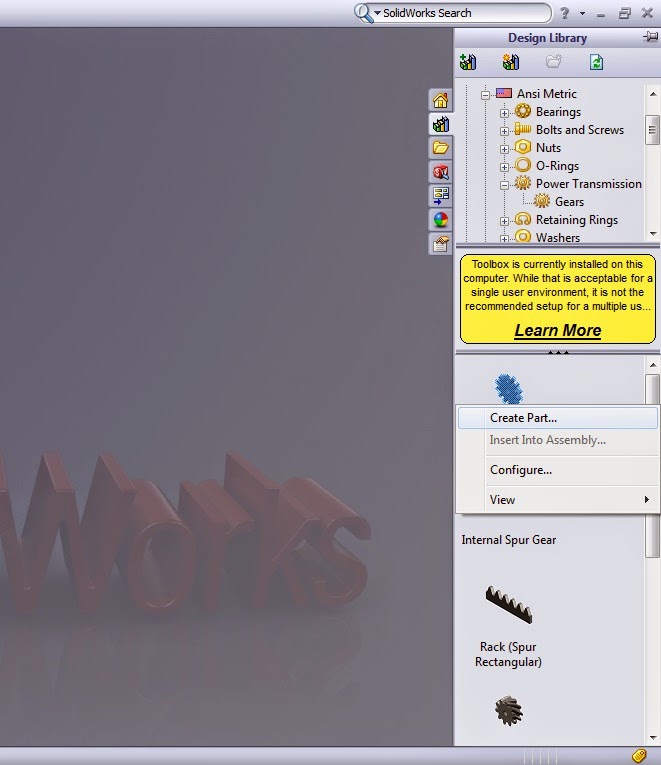Click parts list scrollbar up arrow
This screenshot has width=661, height=765.
[653, 365]
